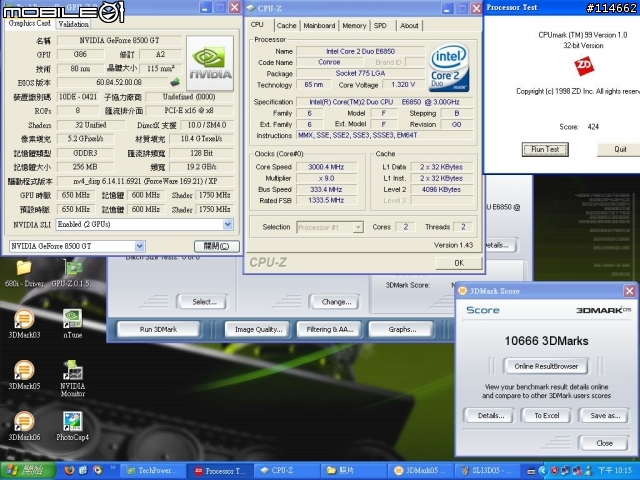Expand the quick launch chevron
This screenshot has height=480, width=640.
click(x=112, y=468)
